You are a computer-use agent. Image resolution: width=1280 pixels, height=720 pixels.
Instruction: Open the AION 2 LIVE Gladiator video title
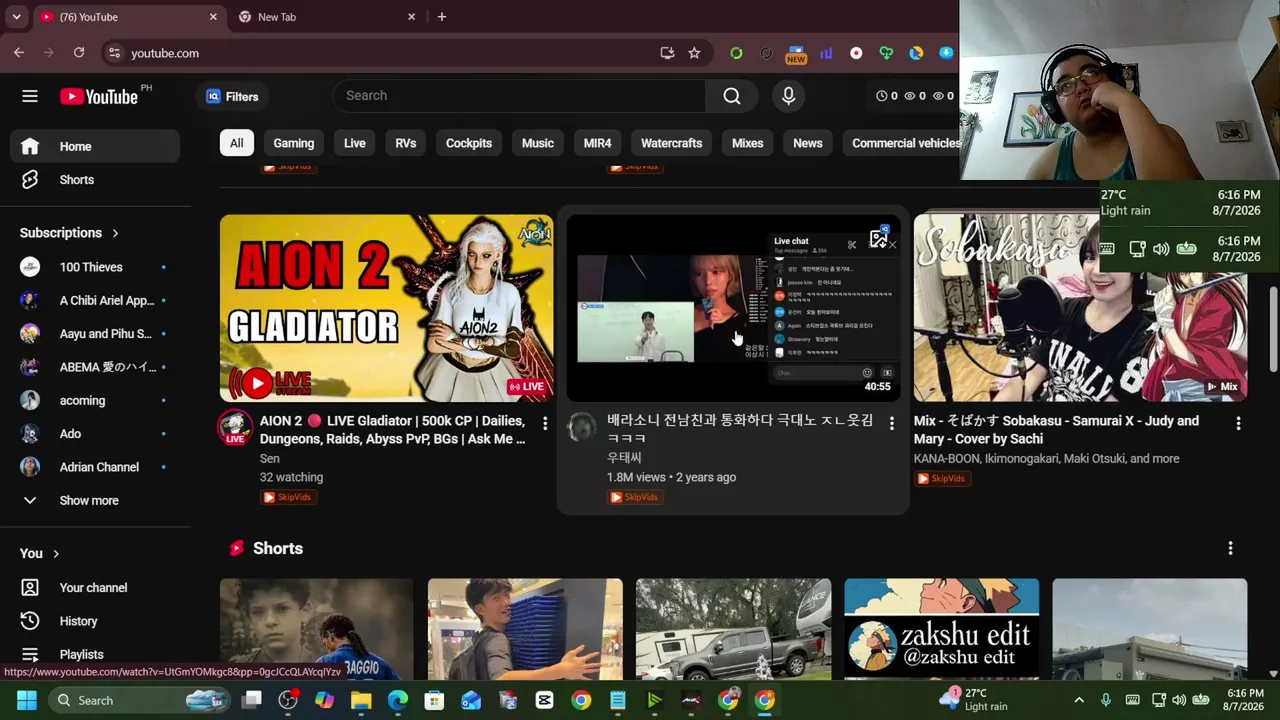pos(393,430)
